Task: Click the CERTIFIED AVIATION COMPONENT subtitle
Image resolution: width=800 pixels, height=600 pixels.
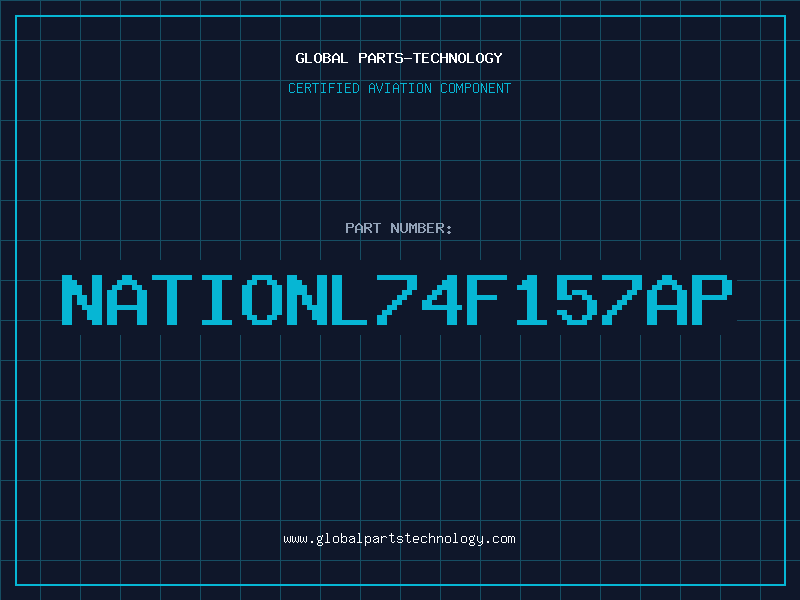Action: click(x=399, y=88)
